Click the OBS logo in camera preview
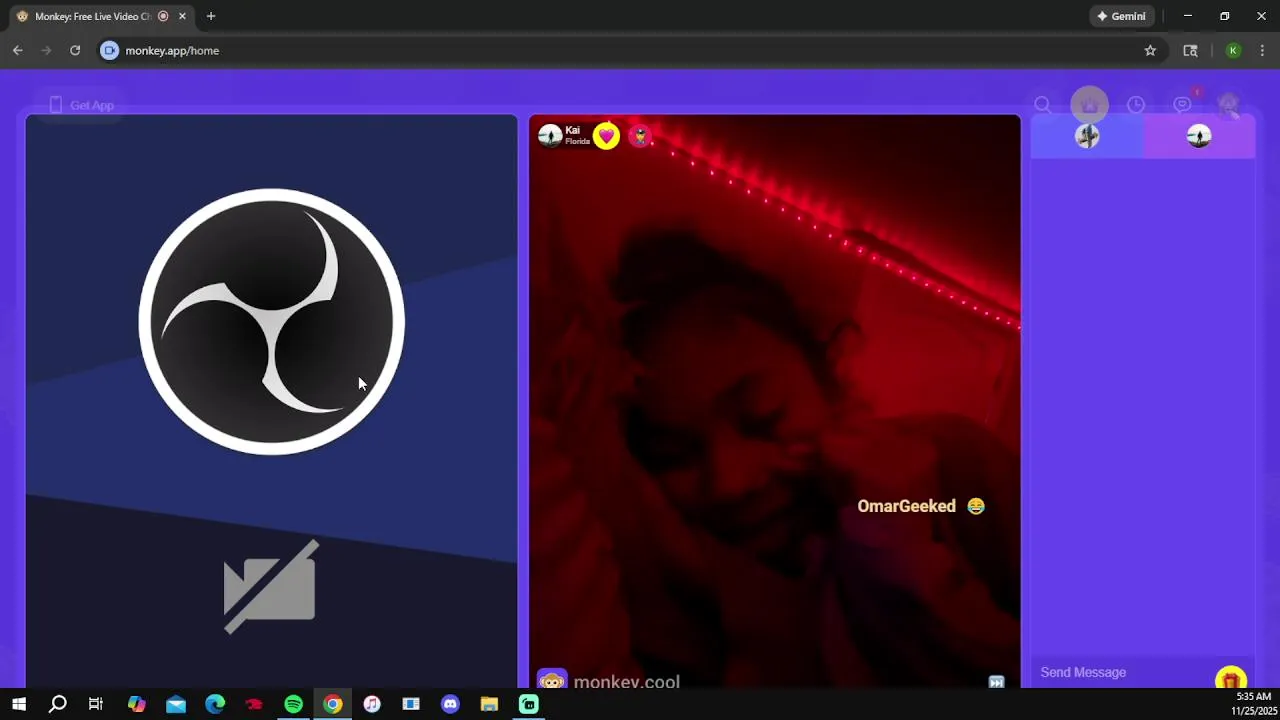Viewport: 1280px width, 720px height. tap(272, 321)
